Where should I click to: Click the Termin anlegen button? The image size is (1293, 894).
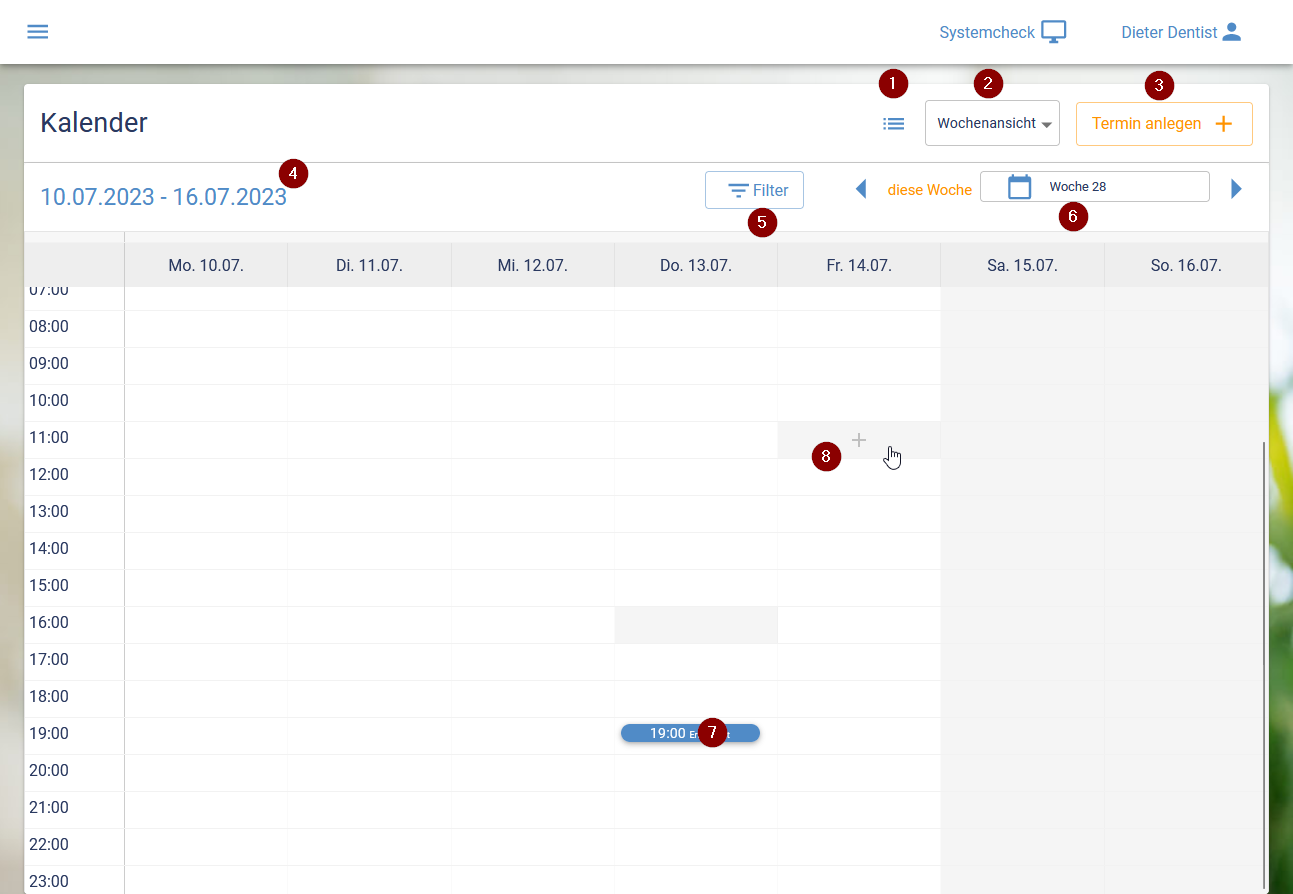coord(1164,123)
